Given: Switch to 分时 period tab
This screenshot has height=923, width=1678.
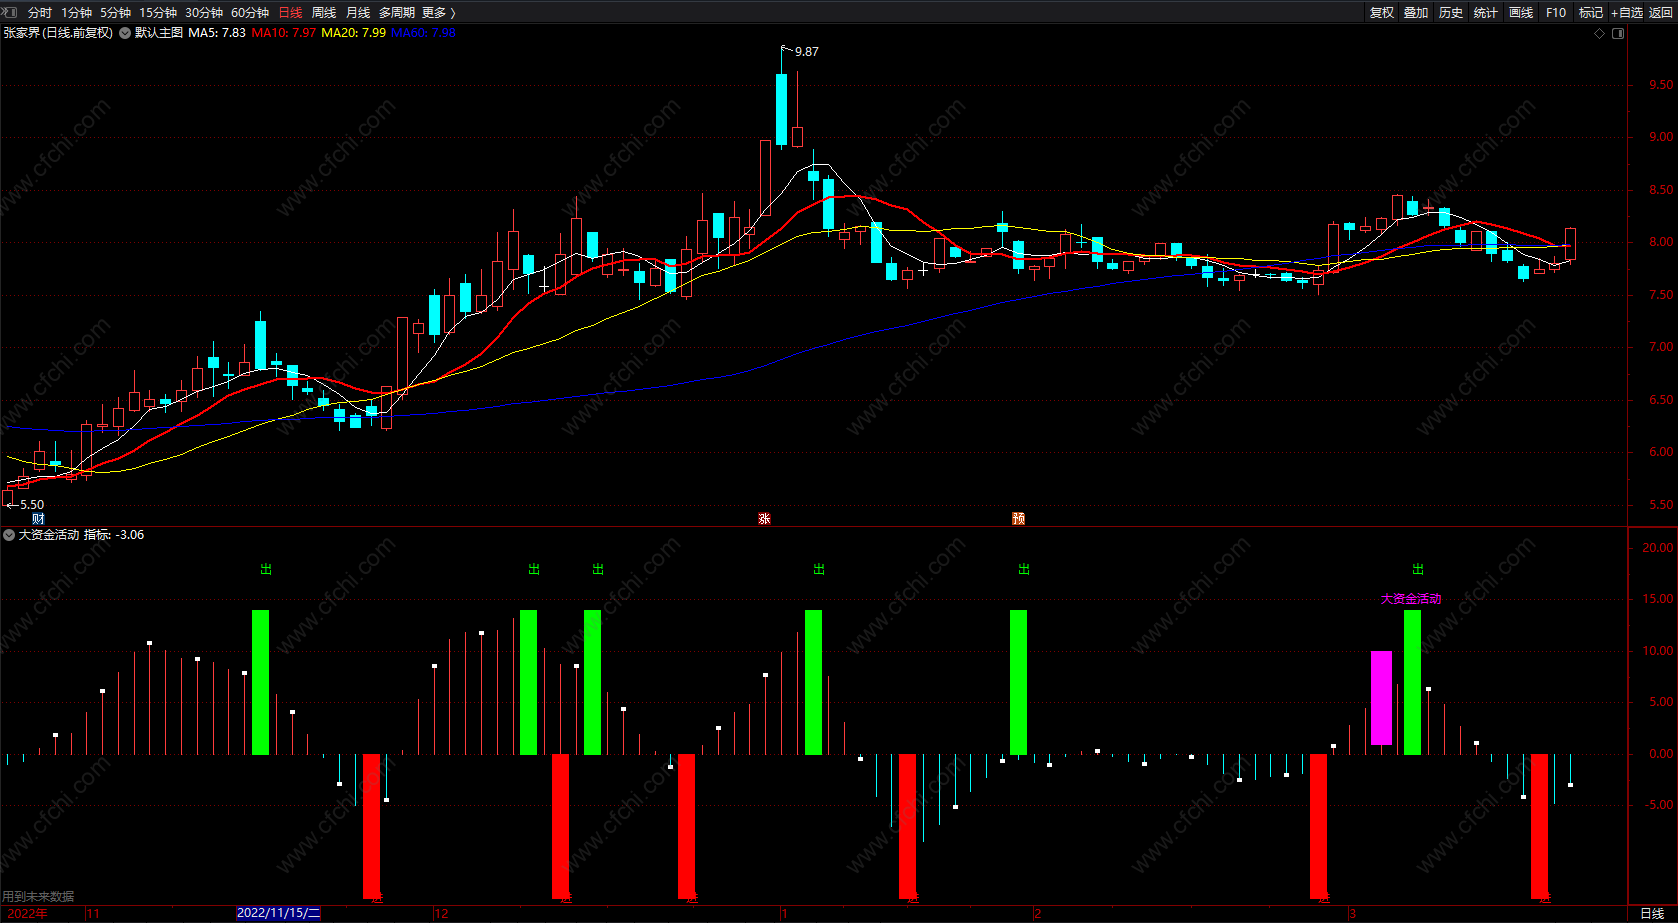Looking at the screenshot, I should [x=40, y=13].
